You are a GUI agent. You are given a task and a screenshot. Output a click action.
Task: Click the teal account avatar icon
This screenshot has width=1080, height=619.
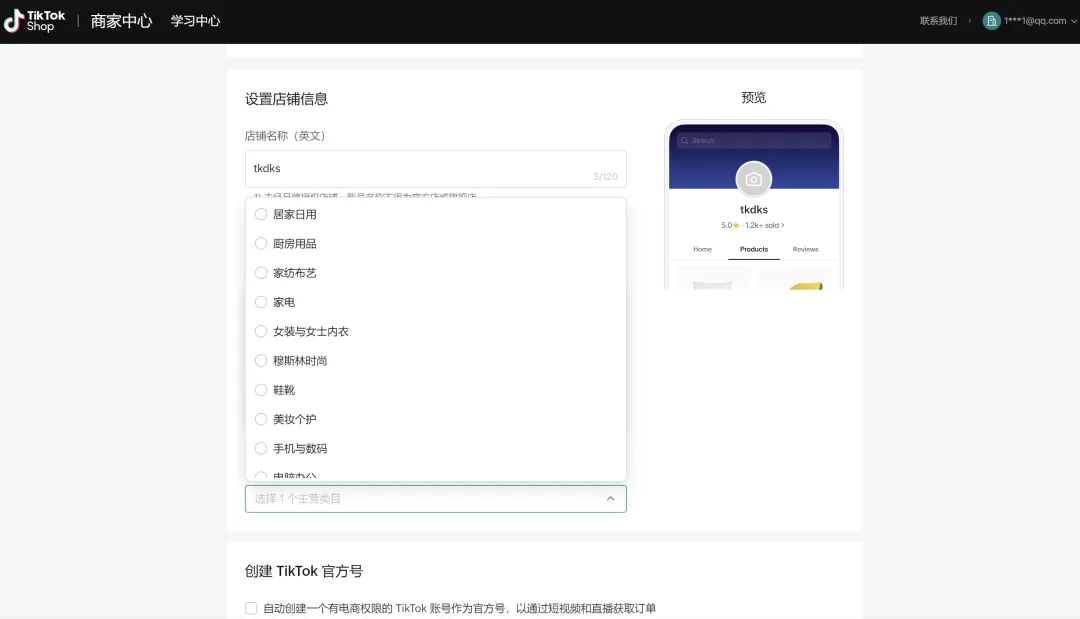[990, 20]
